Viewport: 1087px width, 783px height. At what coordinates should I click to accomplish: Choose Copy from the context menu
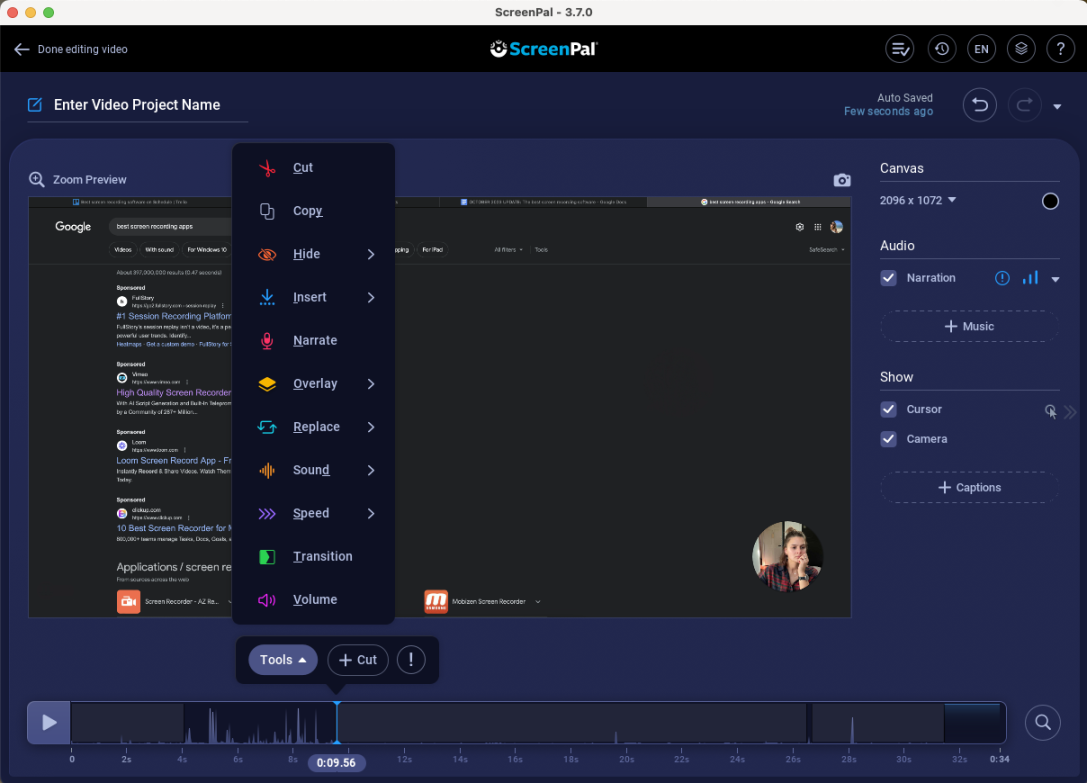307,211
